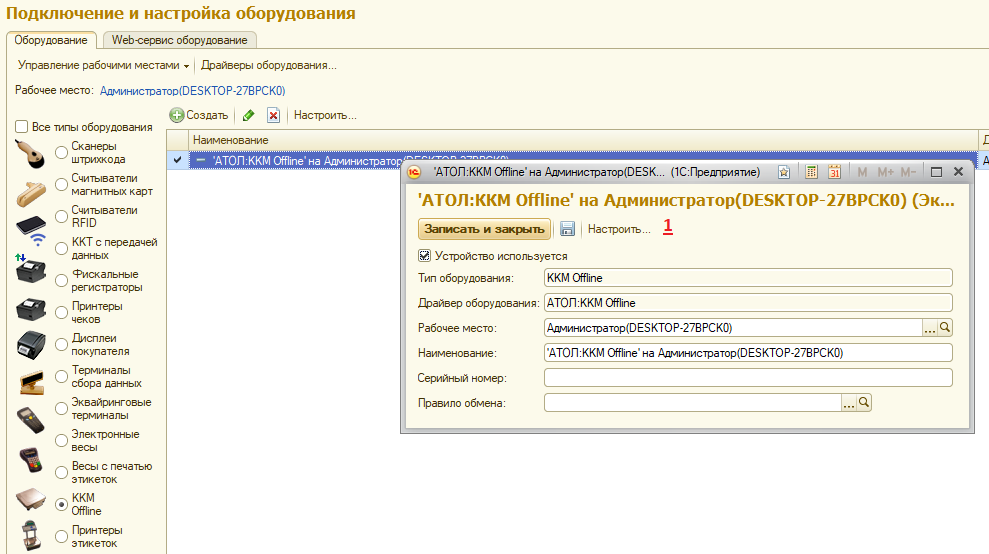Click the Драйвер оборудования field
Image resolution: width=989 pixels, height=554 pixels.
coord(748,302)
